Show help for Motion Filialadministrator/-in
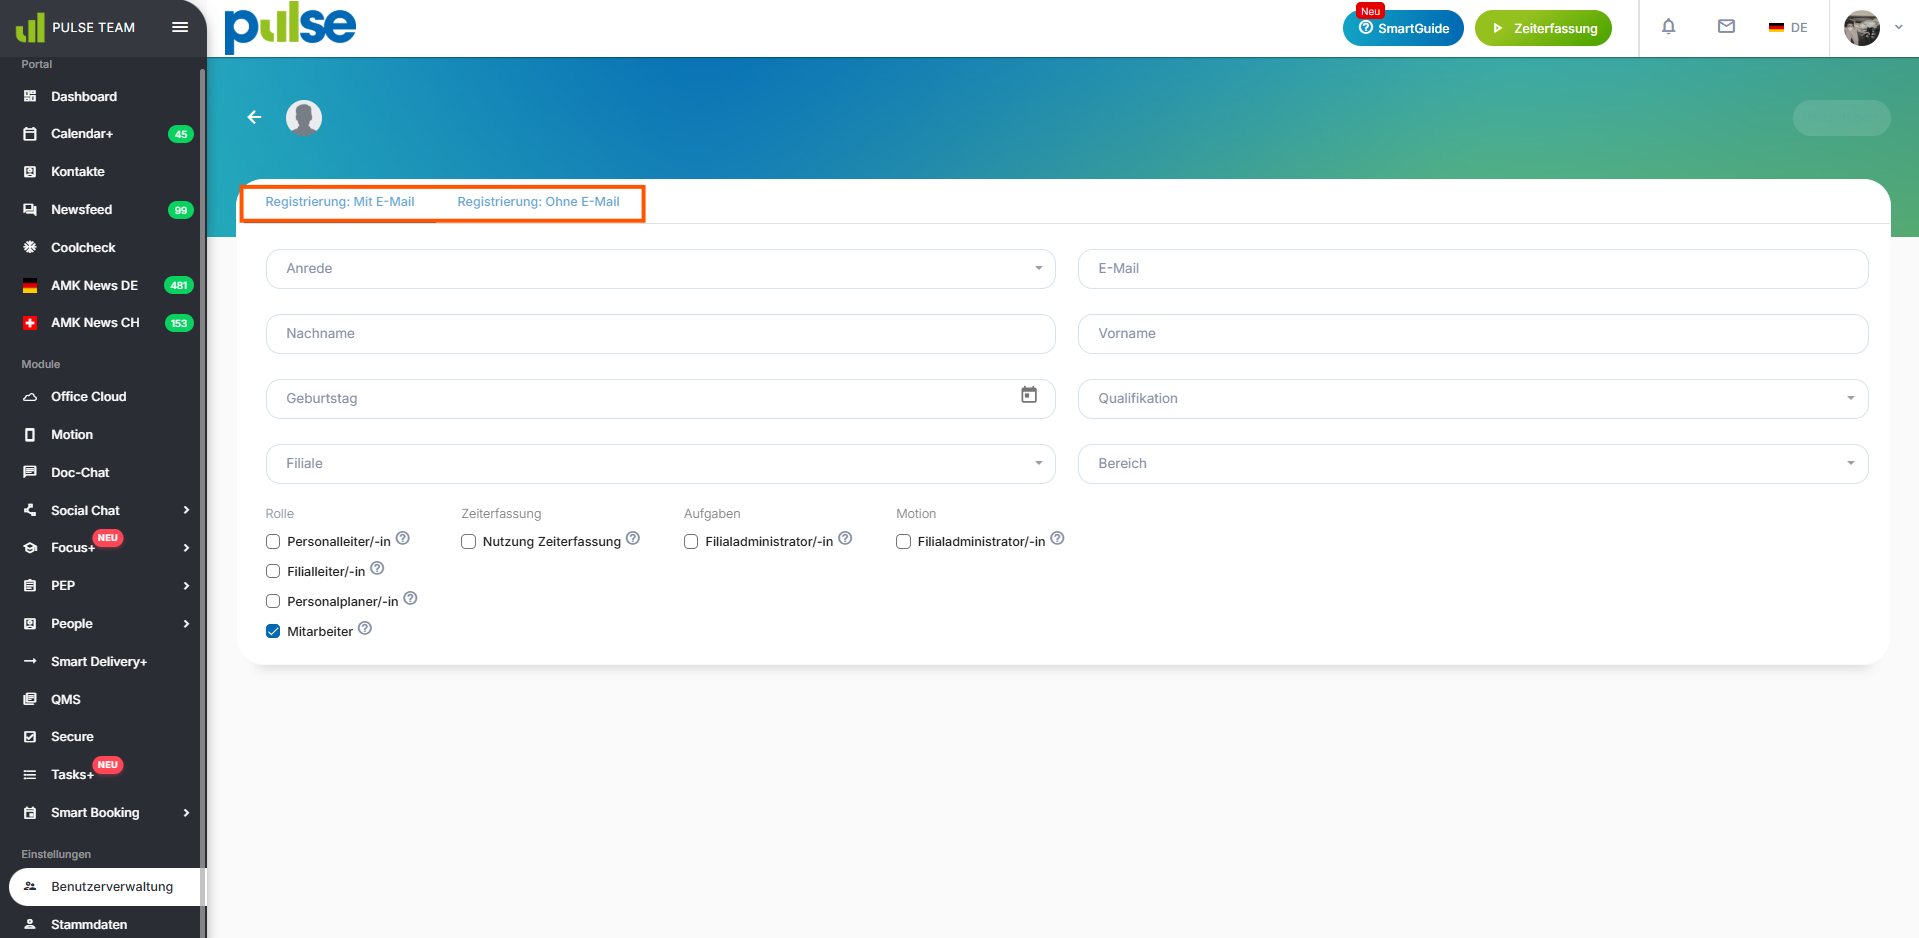Screen dimensions: 1919x938 [x=1057, y=538]
